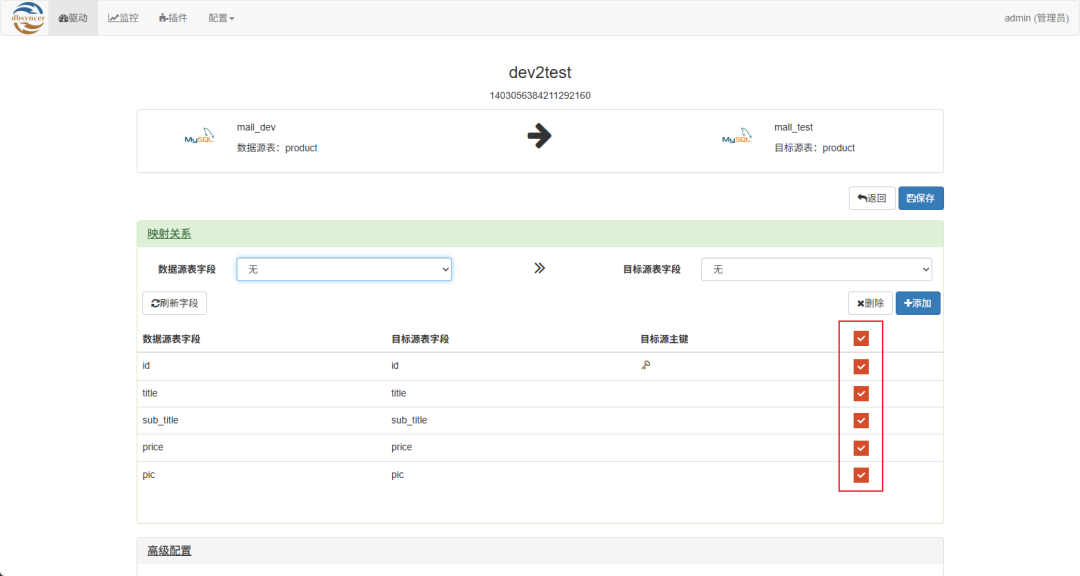Screen dimensions: 1080x576
Task: Click the source MySQL icon for mall_dev
Action: pos(199,137)
